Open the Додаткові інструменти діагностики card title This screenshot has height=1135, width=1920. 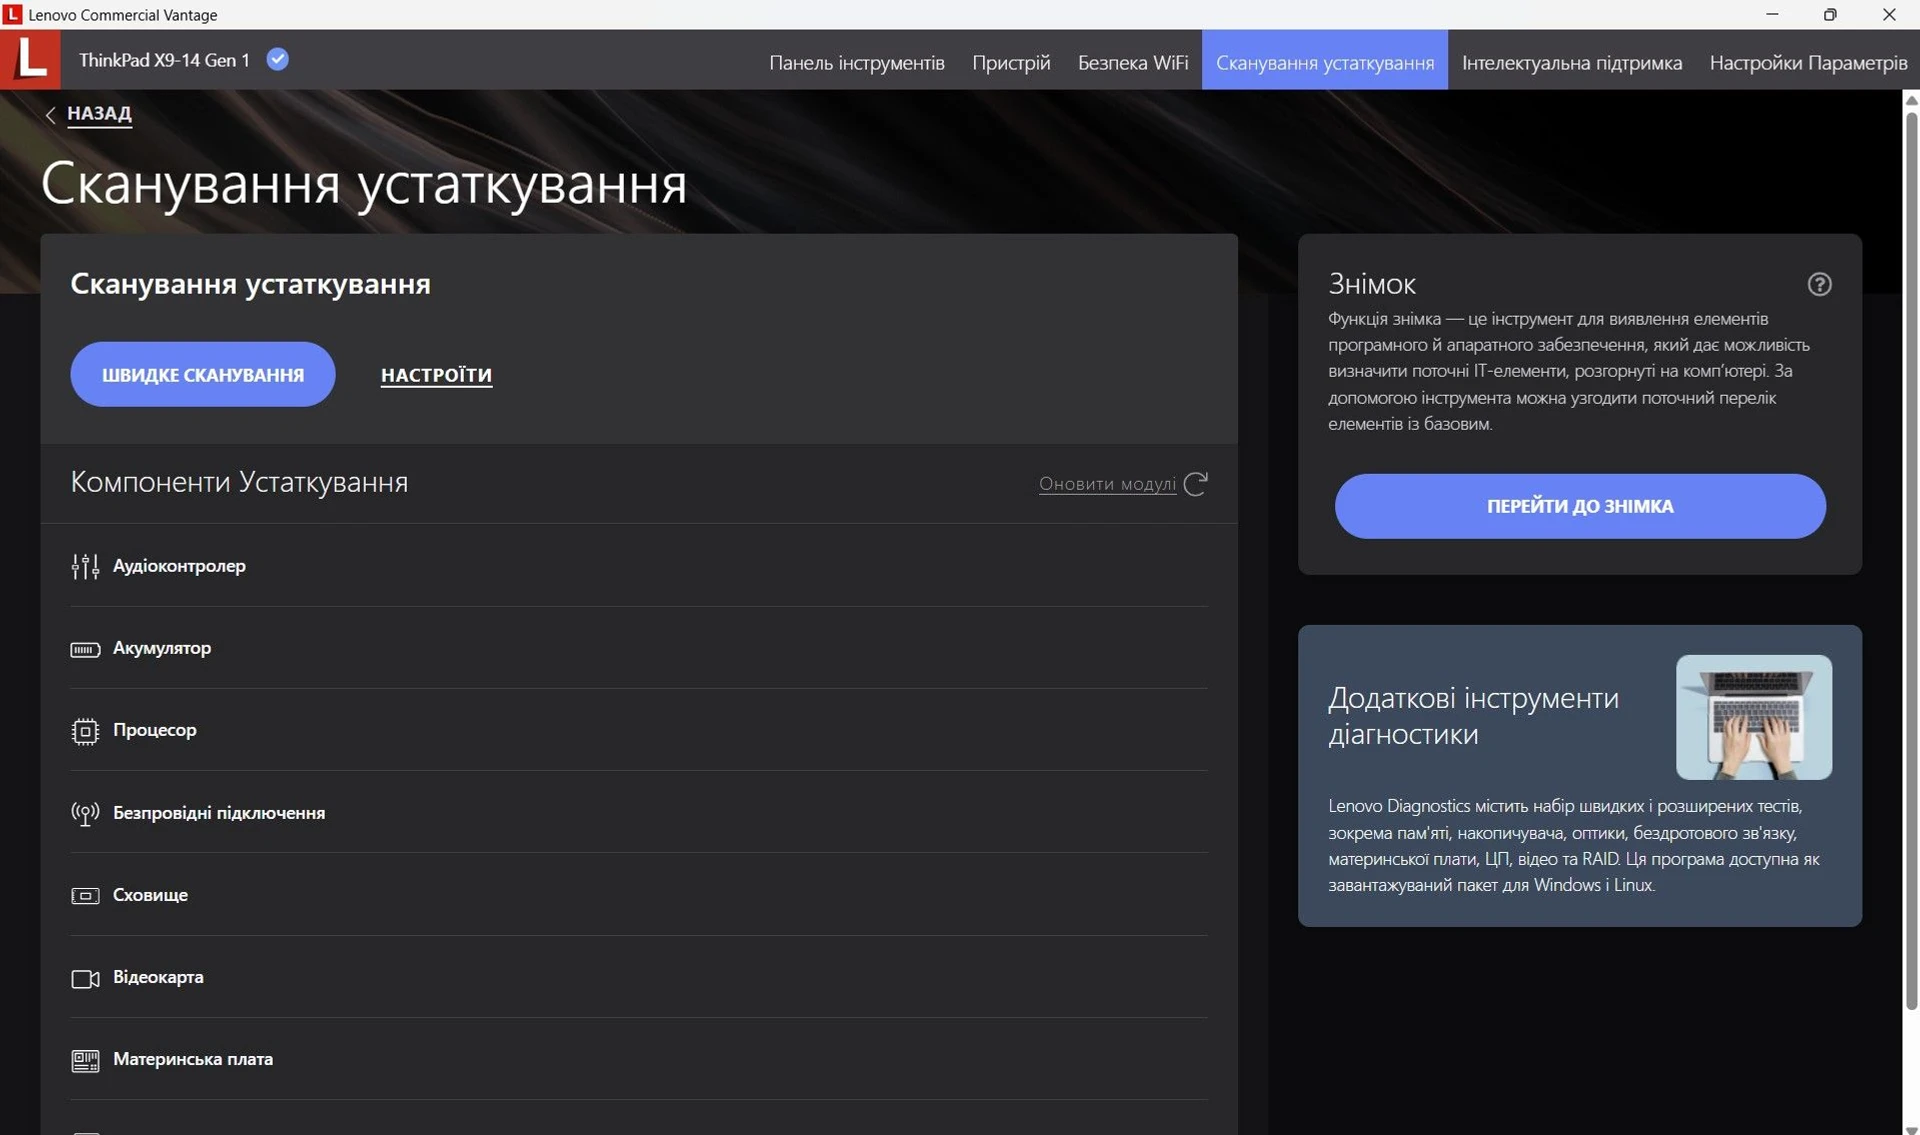pyautogui.click(x=1473, y=716)
